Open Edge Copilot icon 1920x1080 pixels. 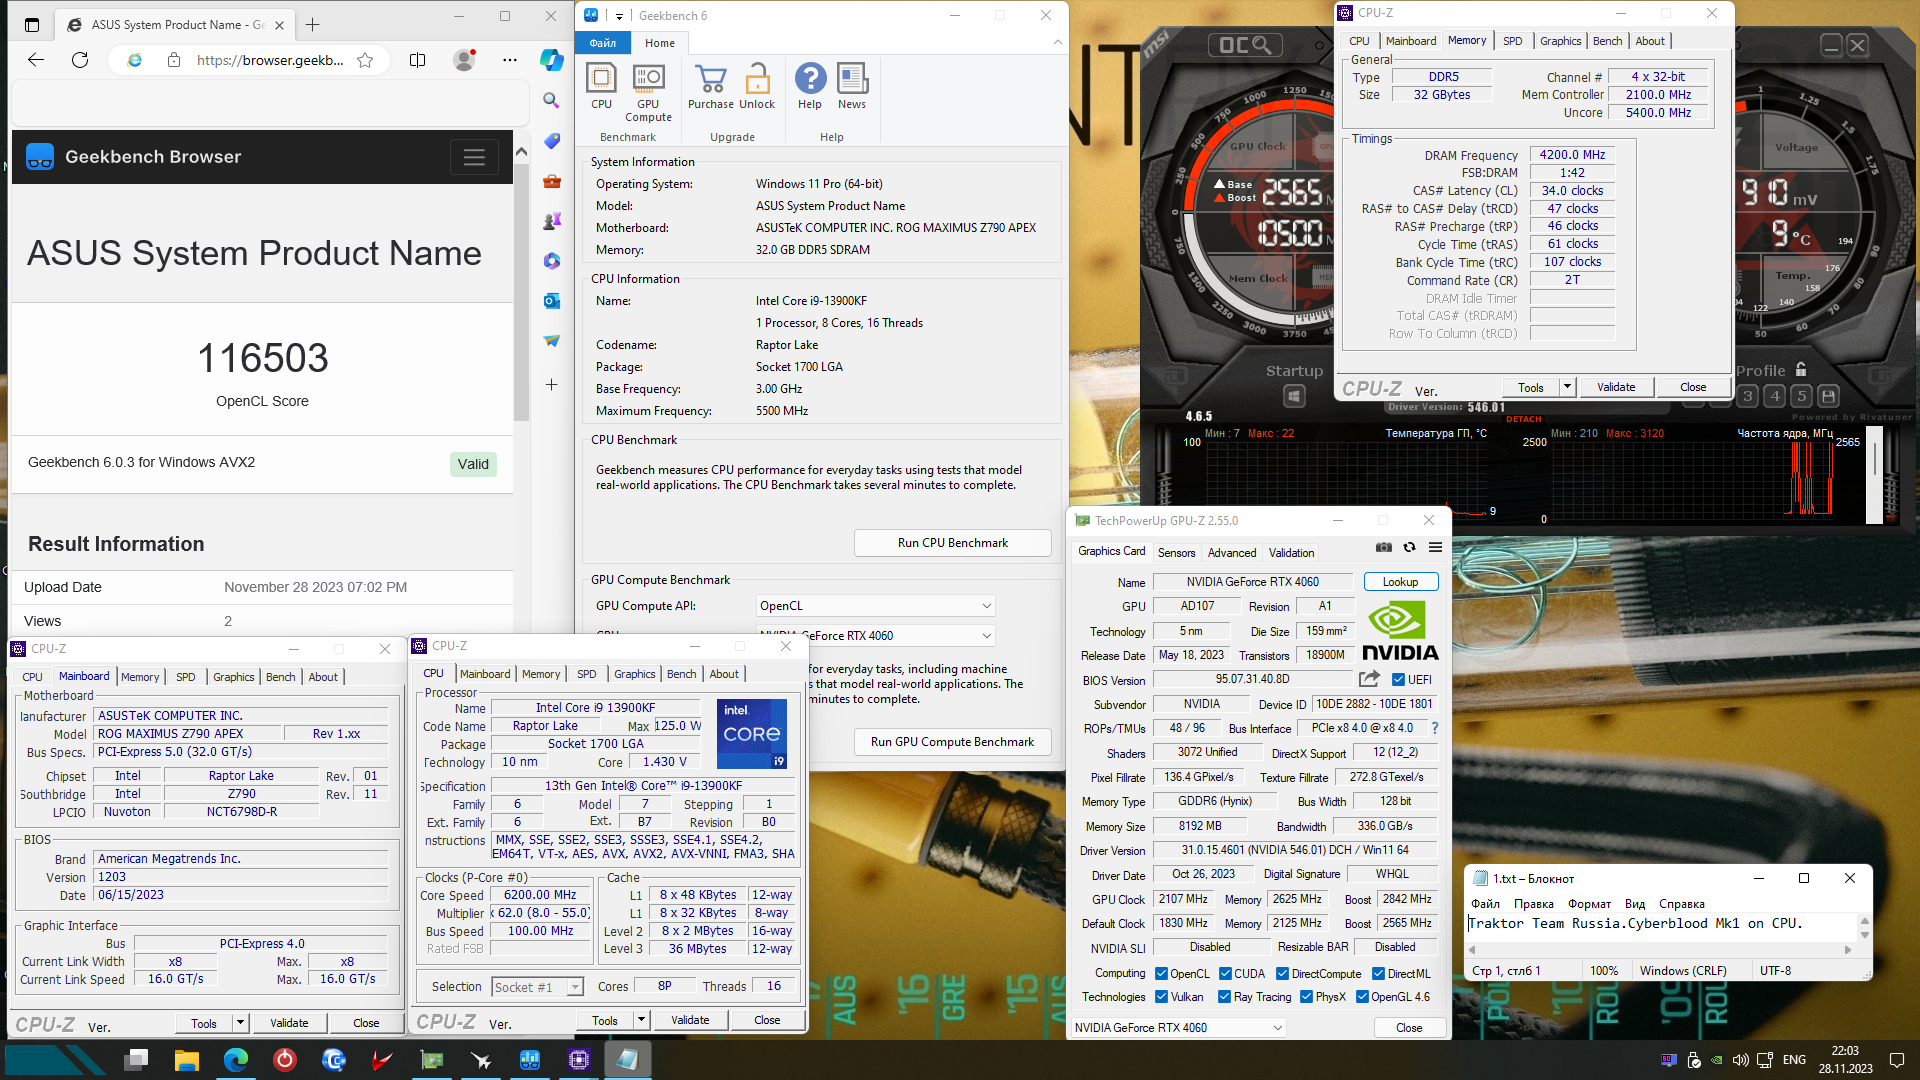coord(551,60)
